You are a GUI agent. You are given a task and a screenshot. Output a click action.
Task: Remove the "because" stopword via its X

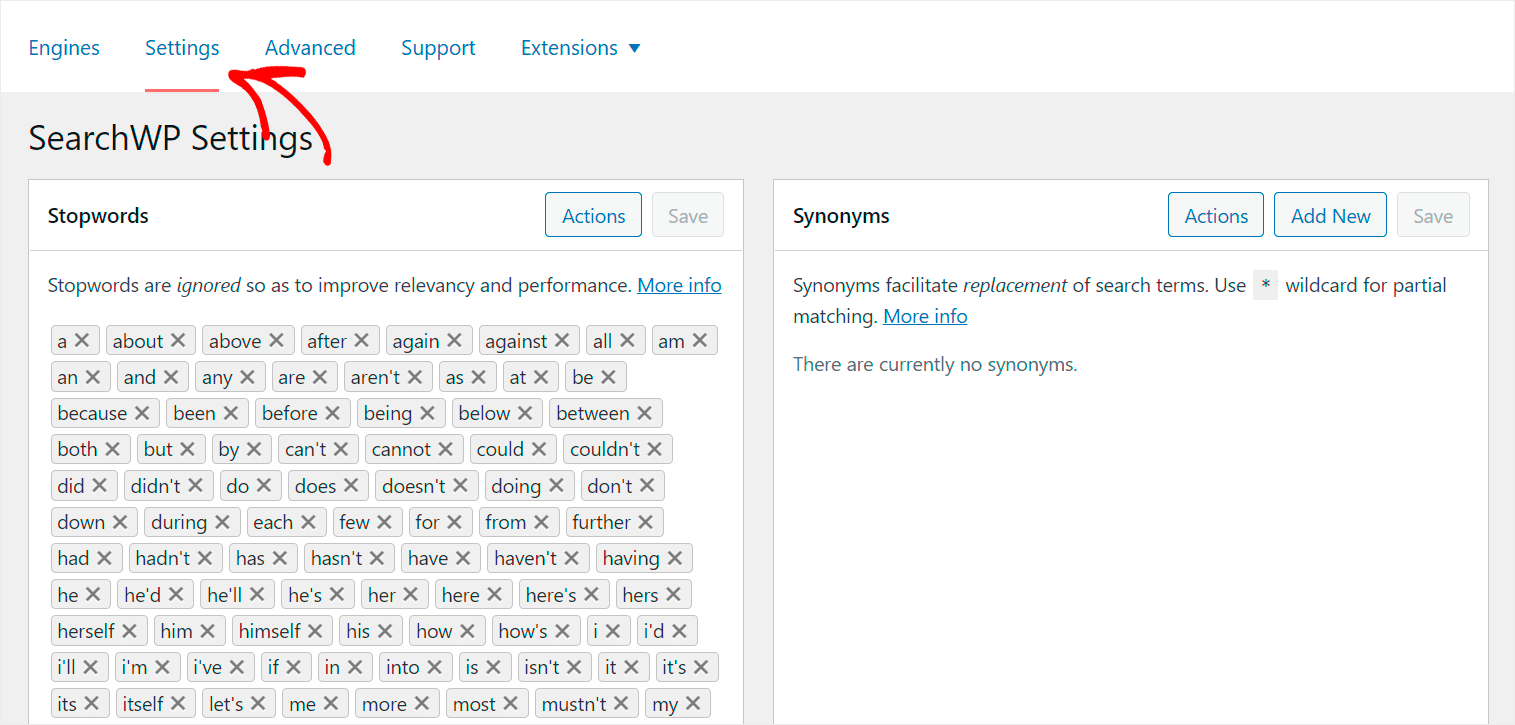(x=142, y=413)
